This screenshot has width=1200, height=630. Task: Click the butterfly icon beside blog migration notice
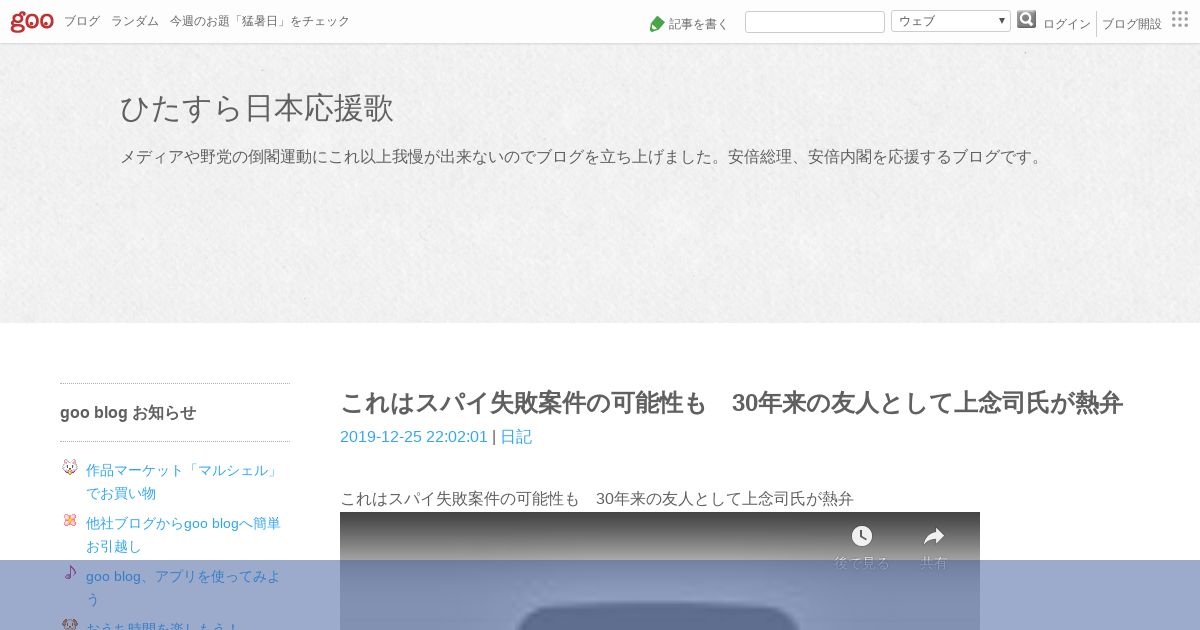[x=70, y=520]
